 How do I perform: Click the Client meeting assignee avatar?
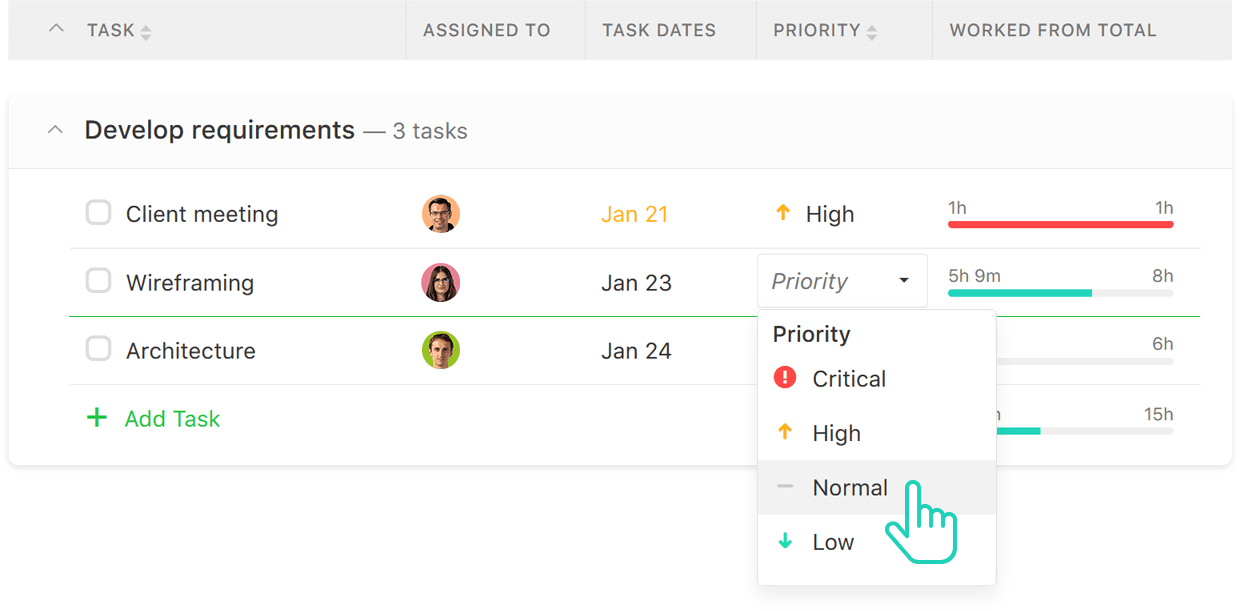440,214
